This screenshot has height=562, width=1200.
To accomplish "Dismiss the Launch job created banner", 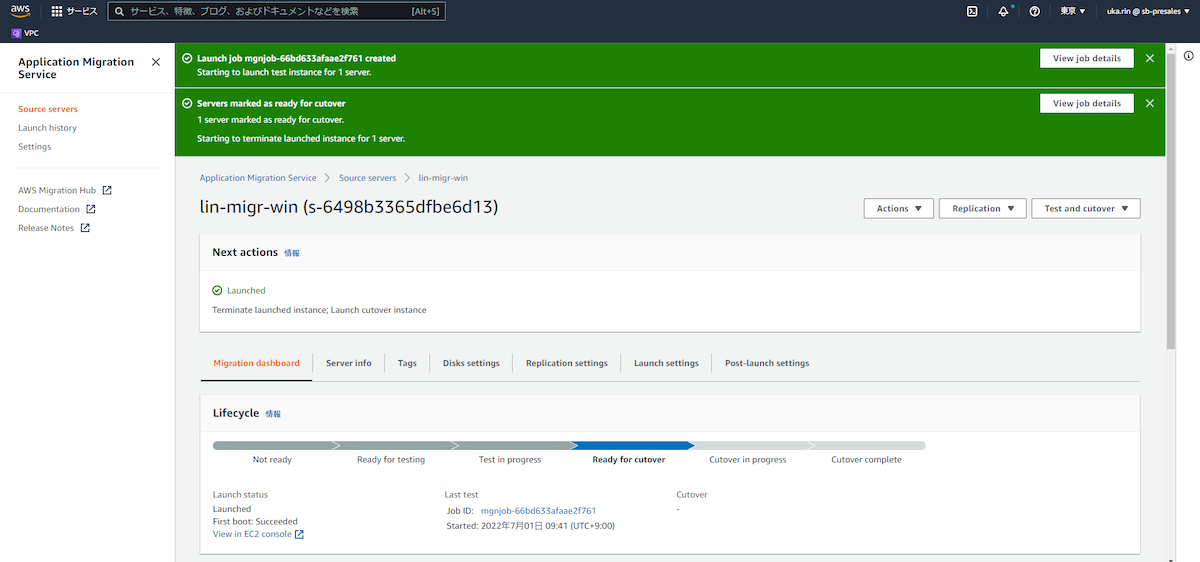I will tap(1149, 58).
